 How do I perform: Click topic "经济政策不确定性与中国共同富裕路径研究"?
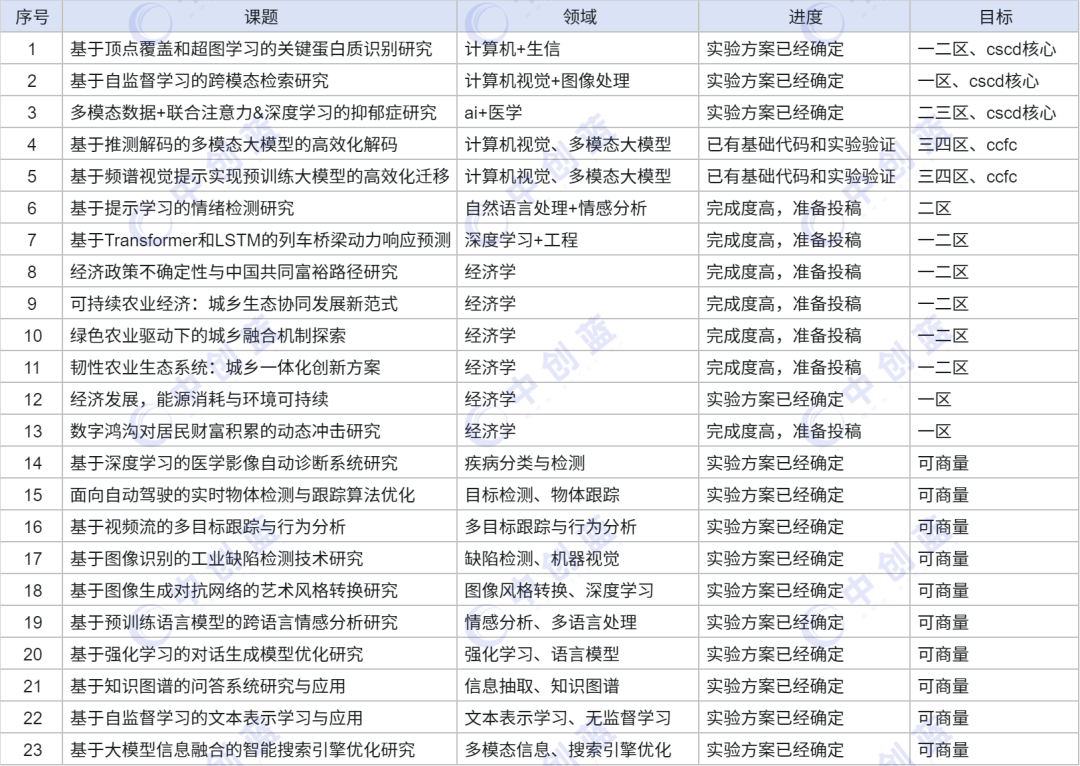coord(234,271)
